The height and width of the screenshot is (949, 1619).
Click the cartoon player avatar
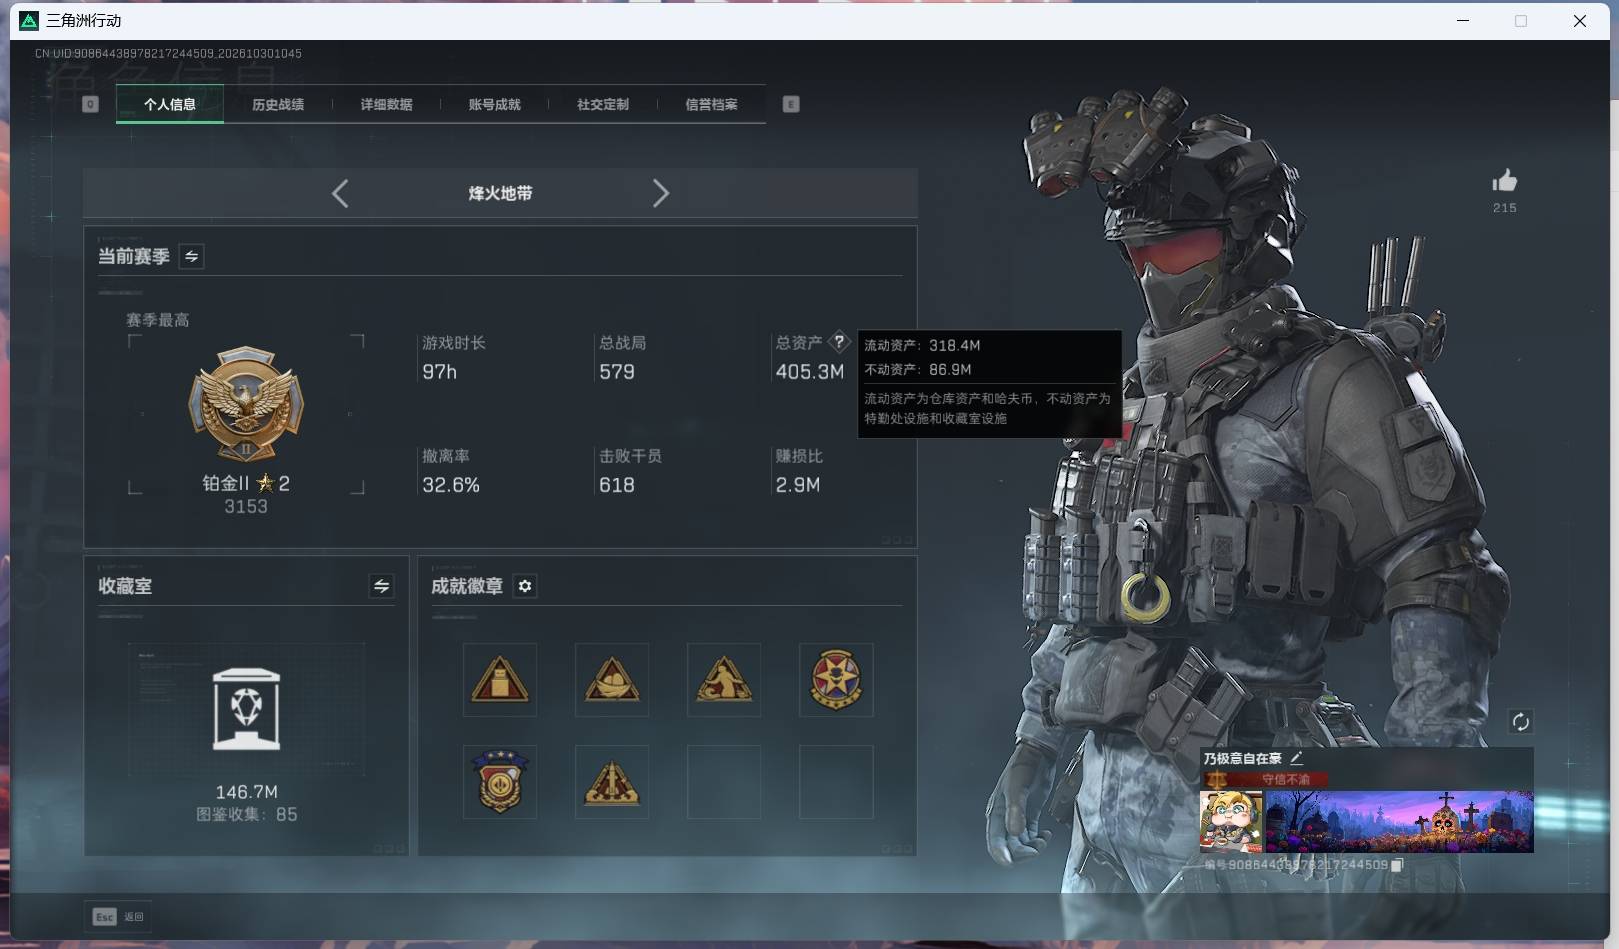point(1231,821)
